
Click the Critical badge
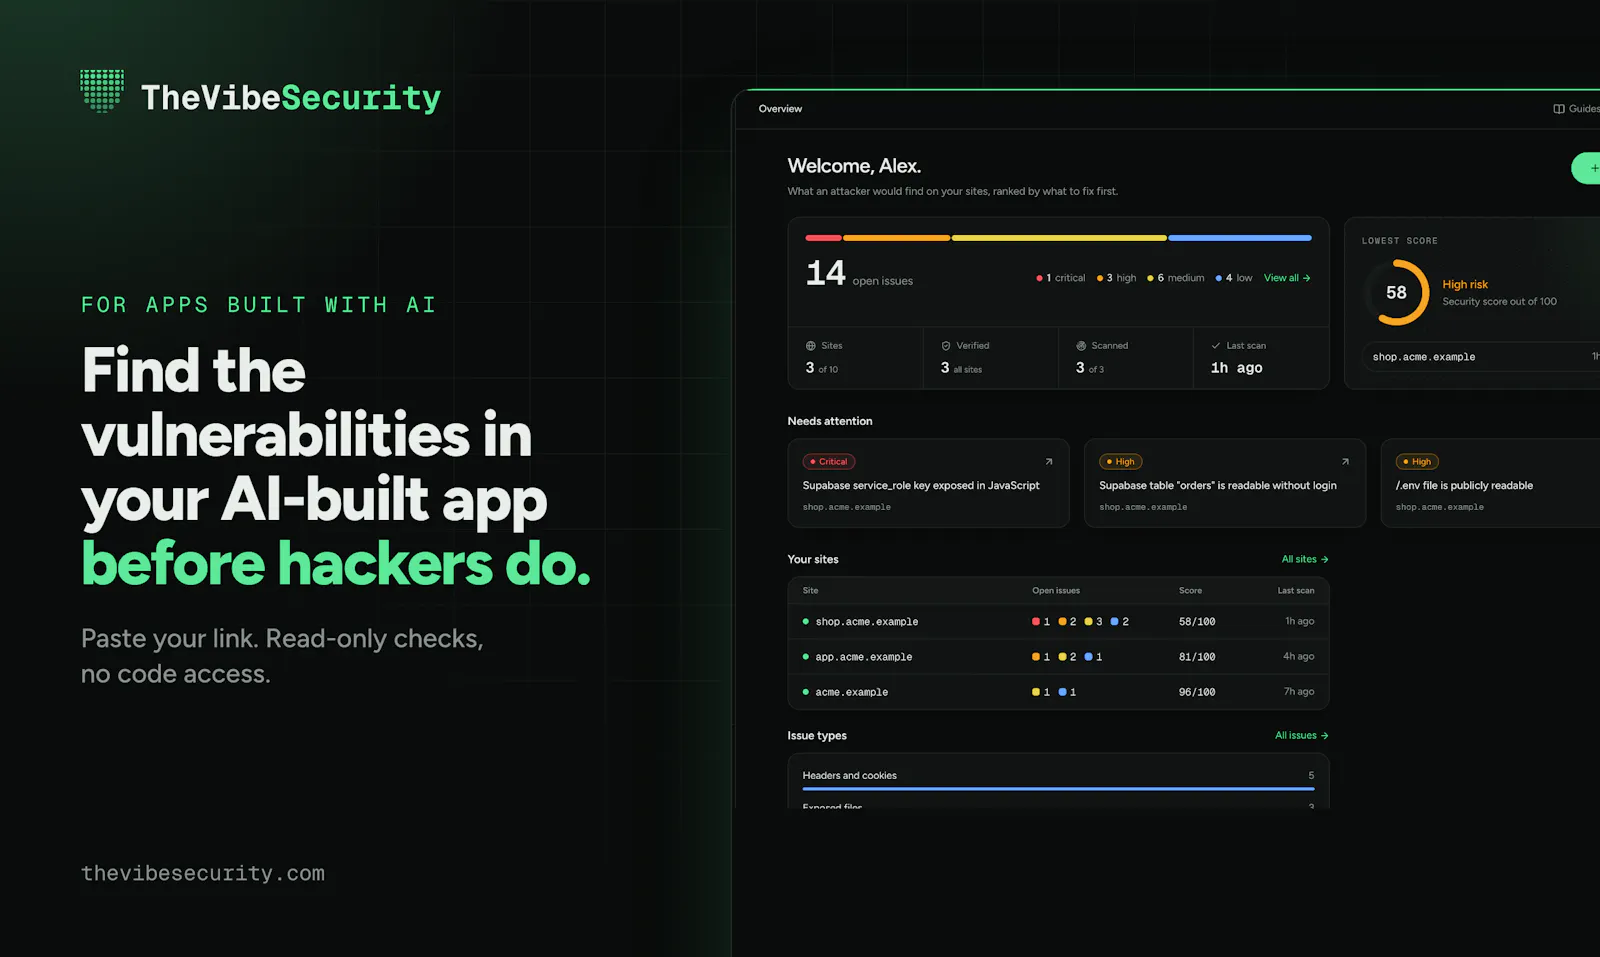click(829, 462)
